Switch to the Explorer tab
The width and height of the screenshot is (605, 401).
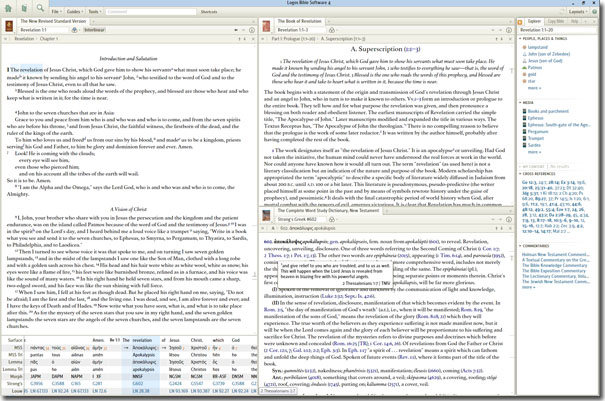[x=534, y=21]
